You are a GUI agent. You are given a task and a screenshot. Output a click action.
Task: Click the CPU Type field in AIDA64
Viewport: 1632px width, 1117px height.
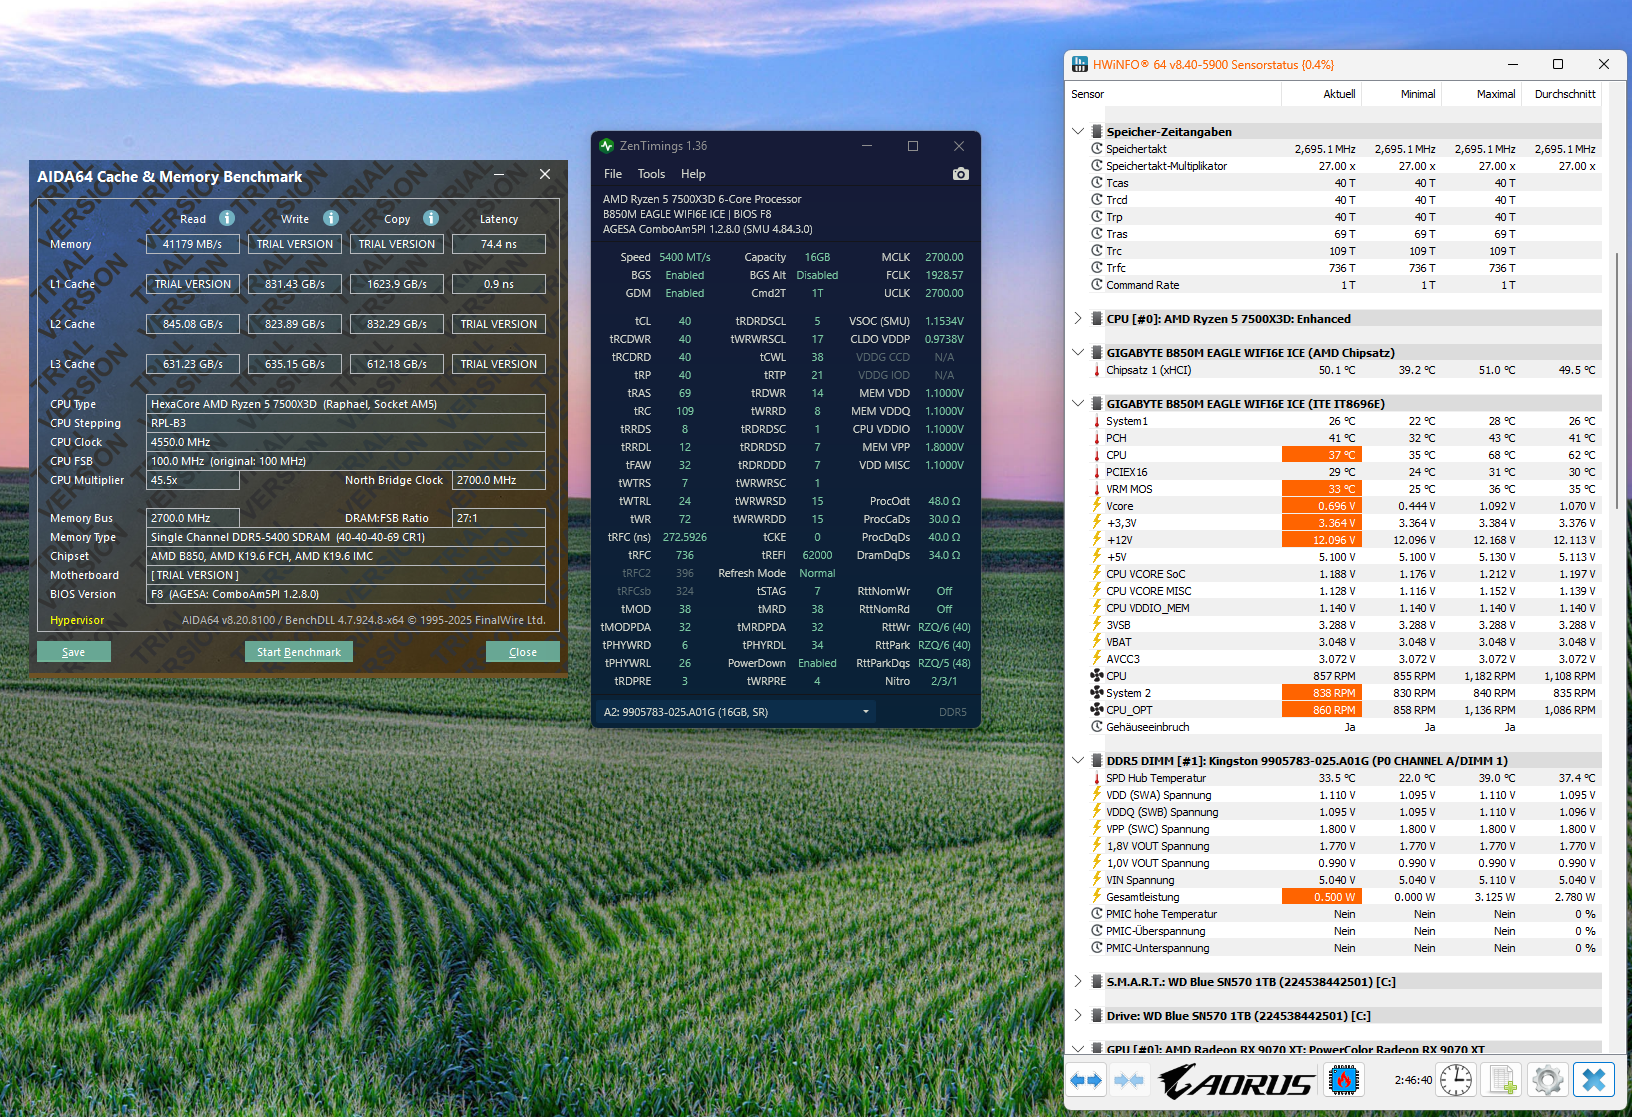(x=346, y=404)
